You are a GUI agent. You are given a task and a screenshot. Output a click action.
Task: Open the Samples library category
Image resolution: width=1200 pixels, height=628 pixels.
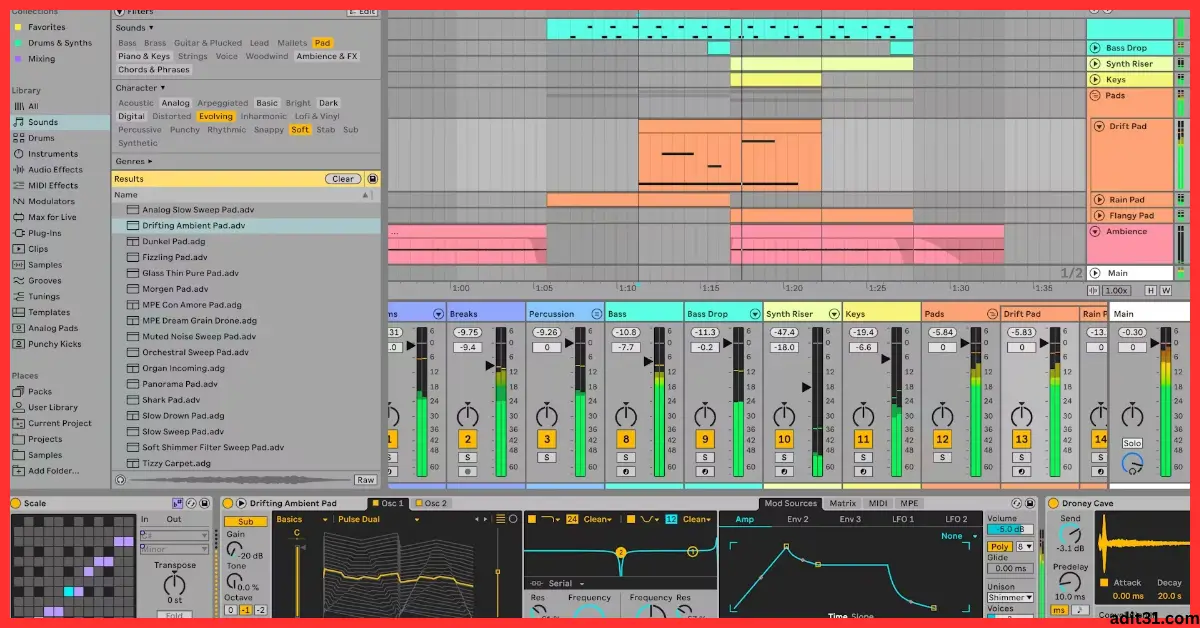[44, 265]
